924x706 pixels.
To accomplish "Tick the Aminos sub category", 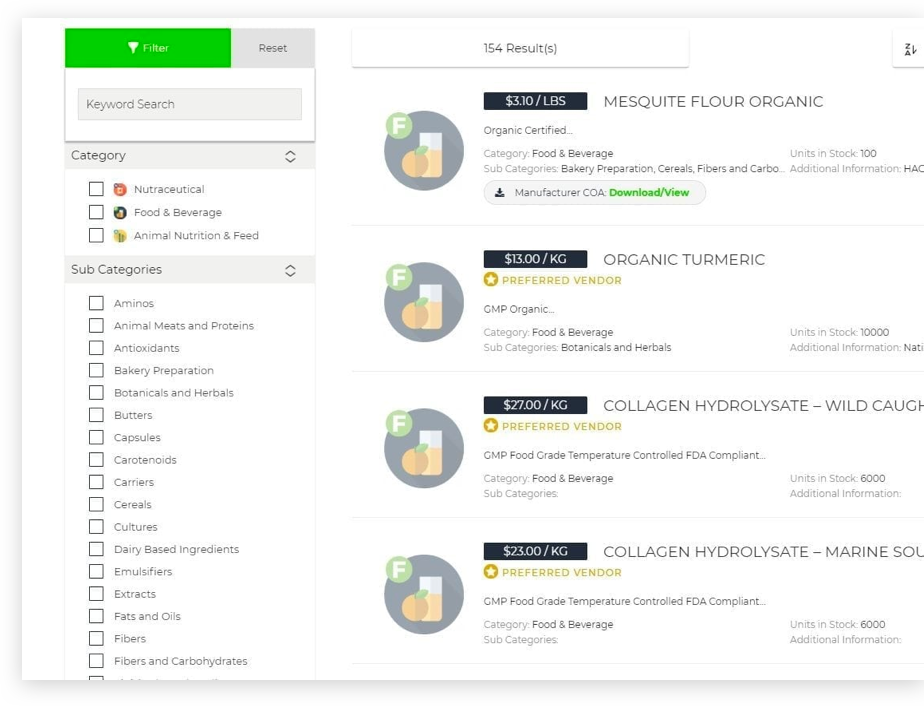I will click(x=96, y=303).
